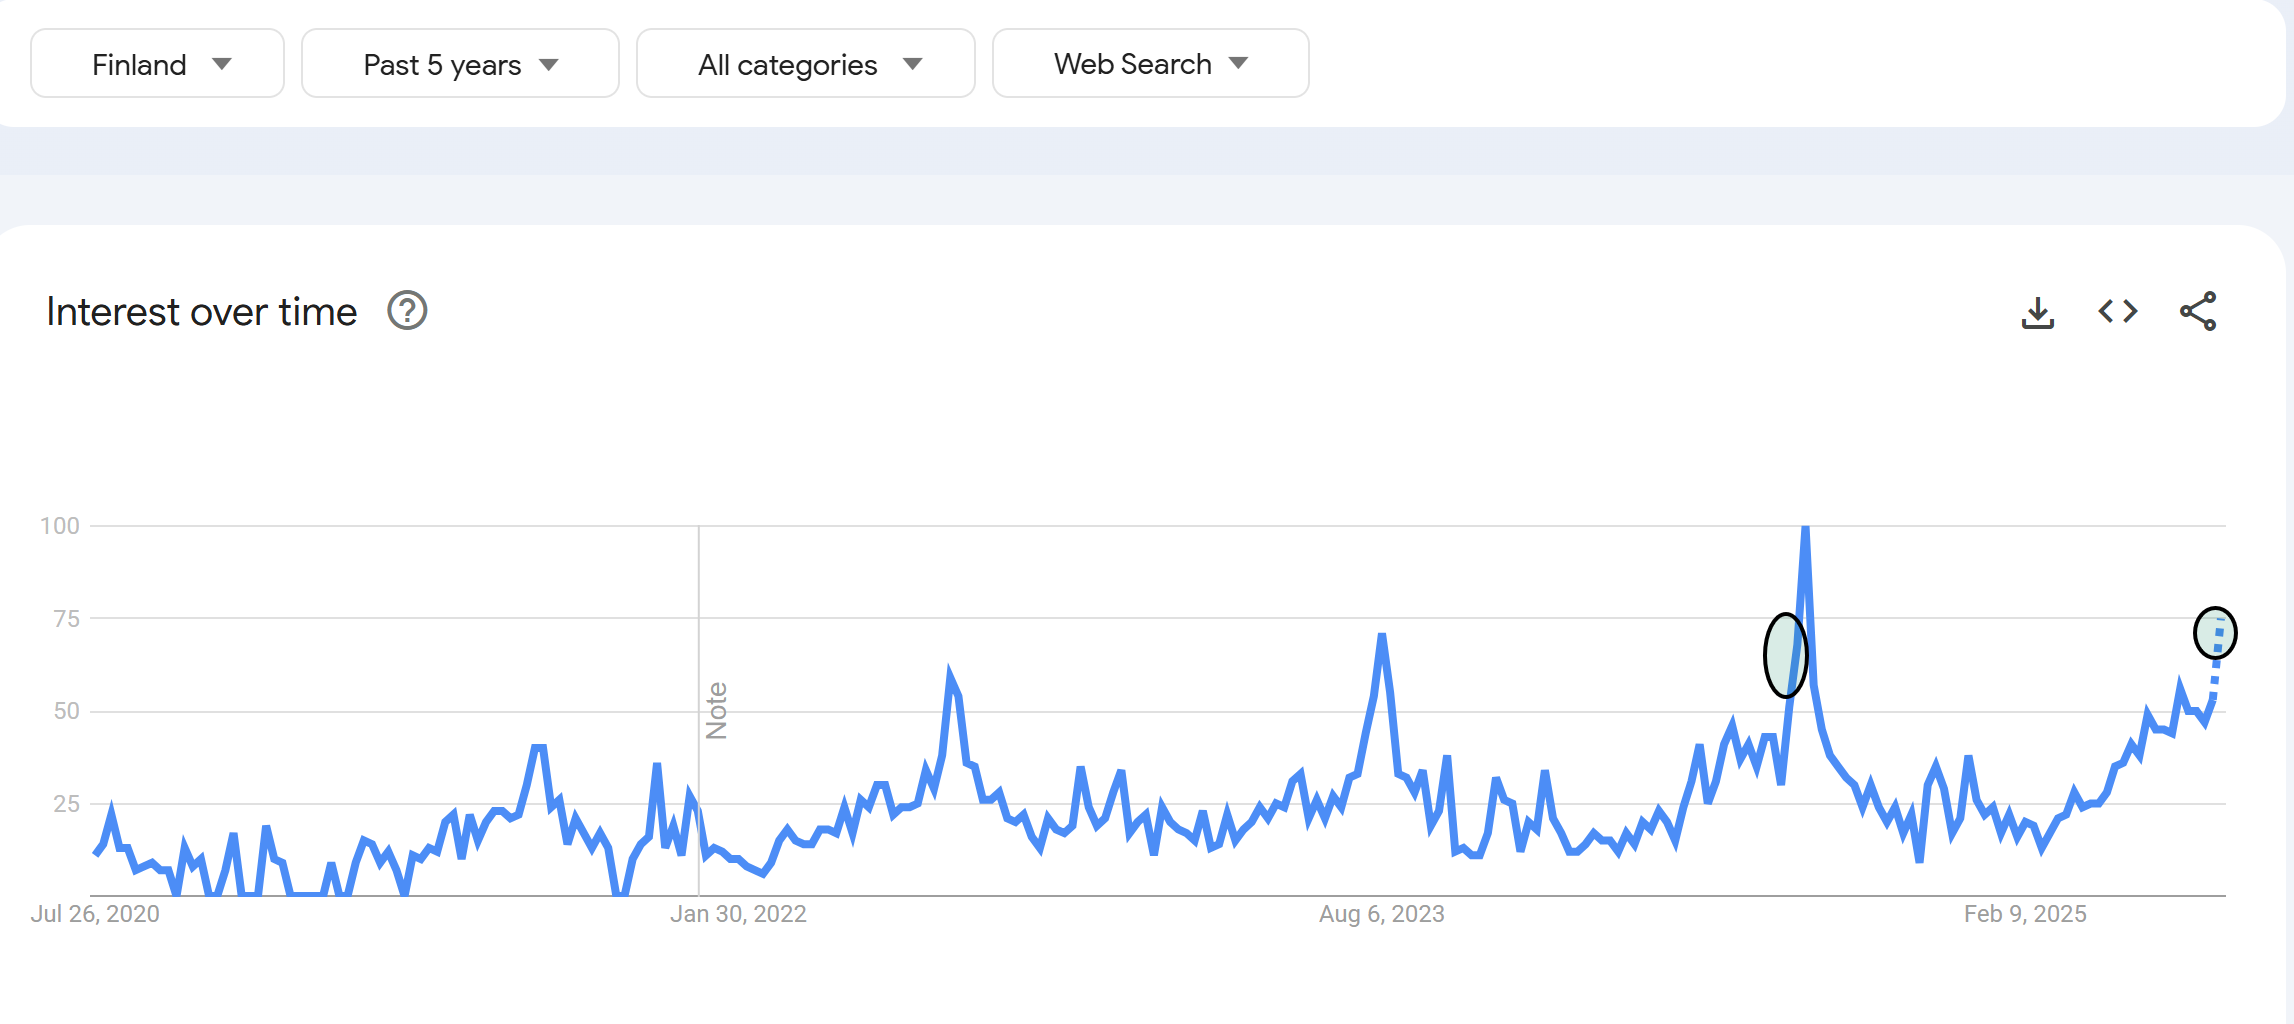
Task: Click the Aug 6, 2023 axis label
Action: click(x=1381, y=914)
